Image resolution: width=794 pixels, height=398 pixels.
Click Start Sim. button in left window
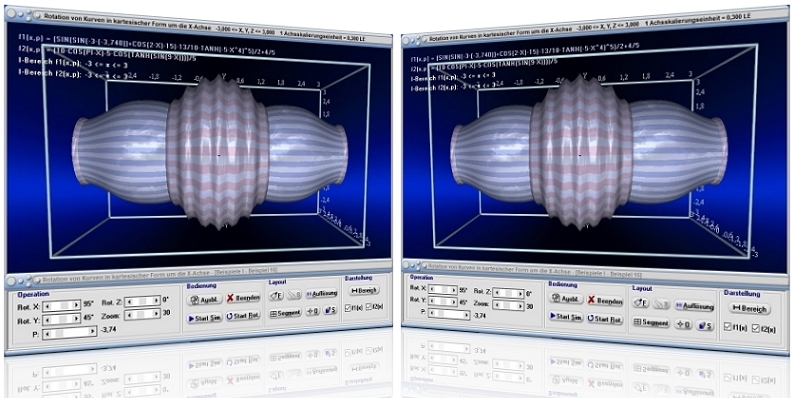[x=205, y=317]
